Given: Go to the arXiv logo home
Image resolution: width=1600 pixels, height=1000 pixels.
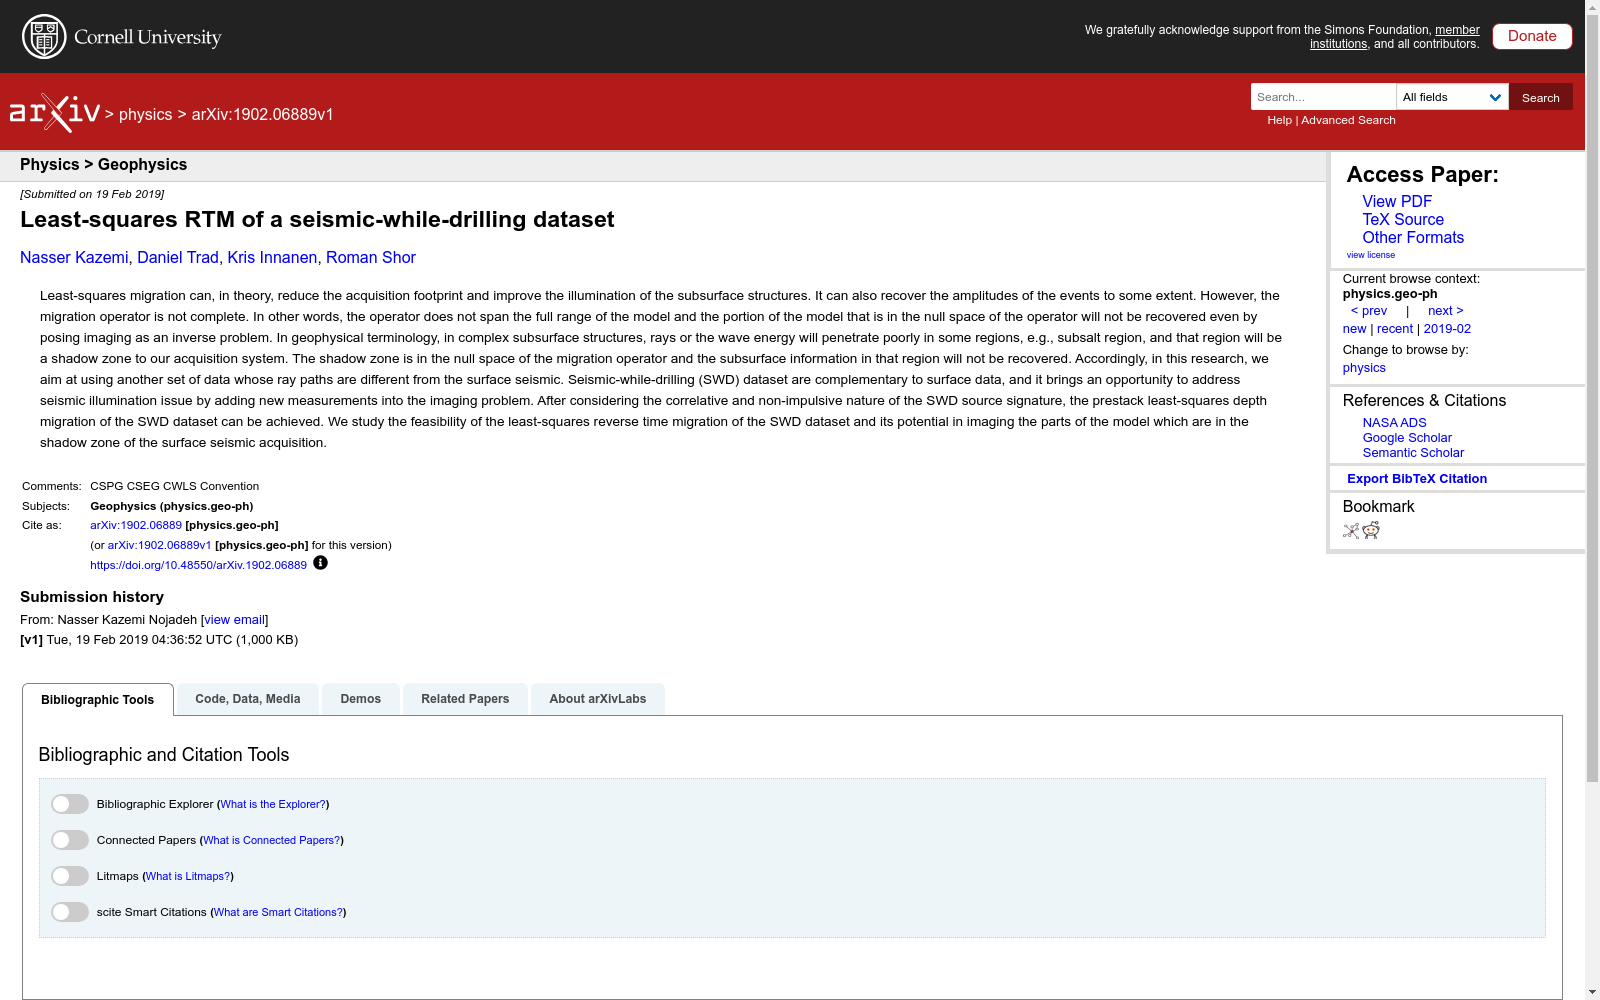Looking at the screenshot, I should point(55,113).
